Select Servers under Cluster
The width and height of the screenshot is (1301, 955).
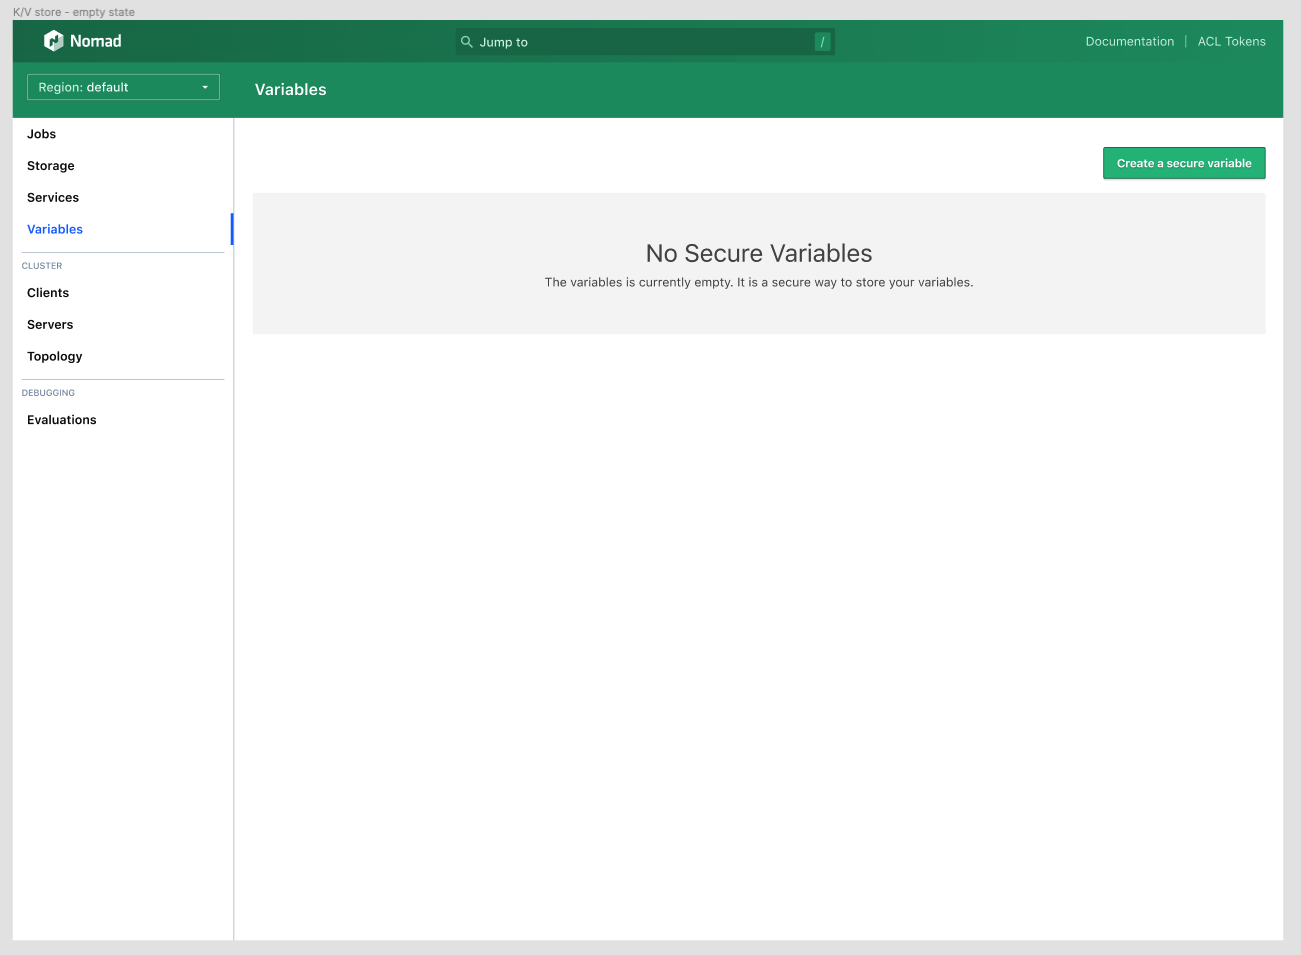(49, 324)
